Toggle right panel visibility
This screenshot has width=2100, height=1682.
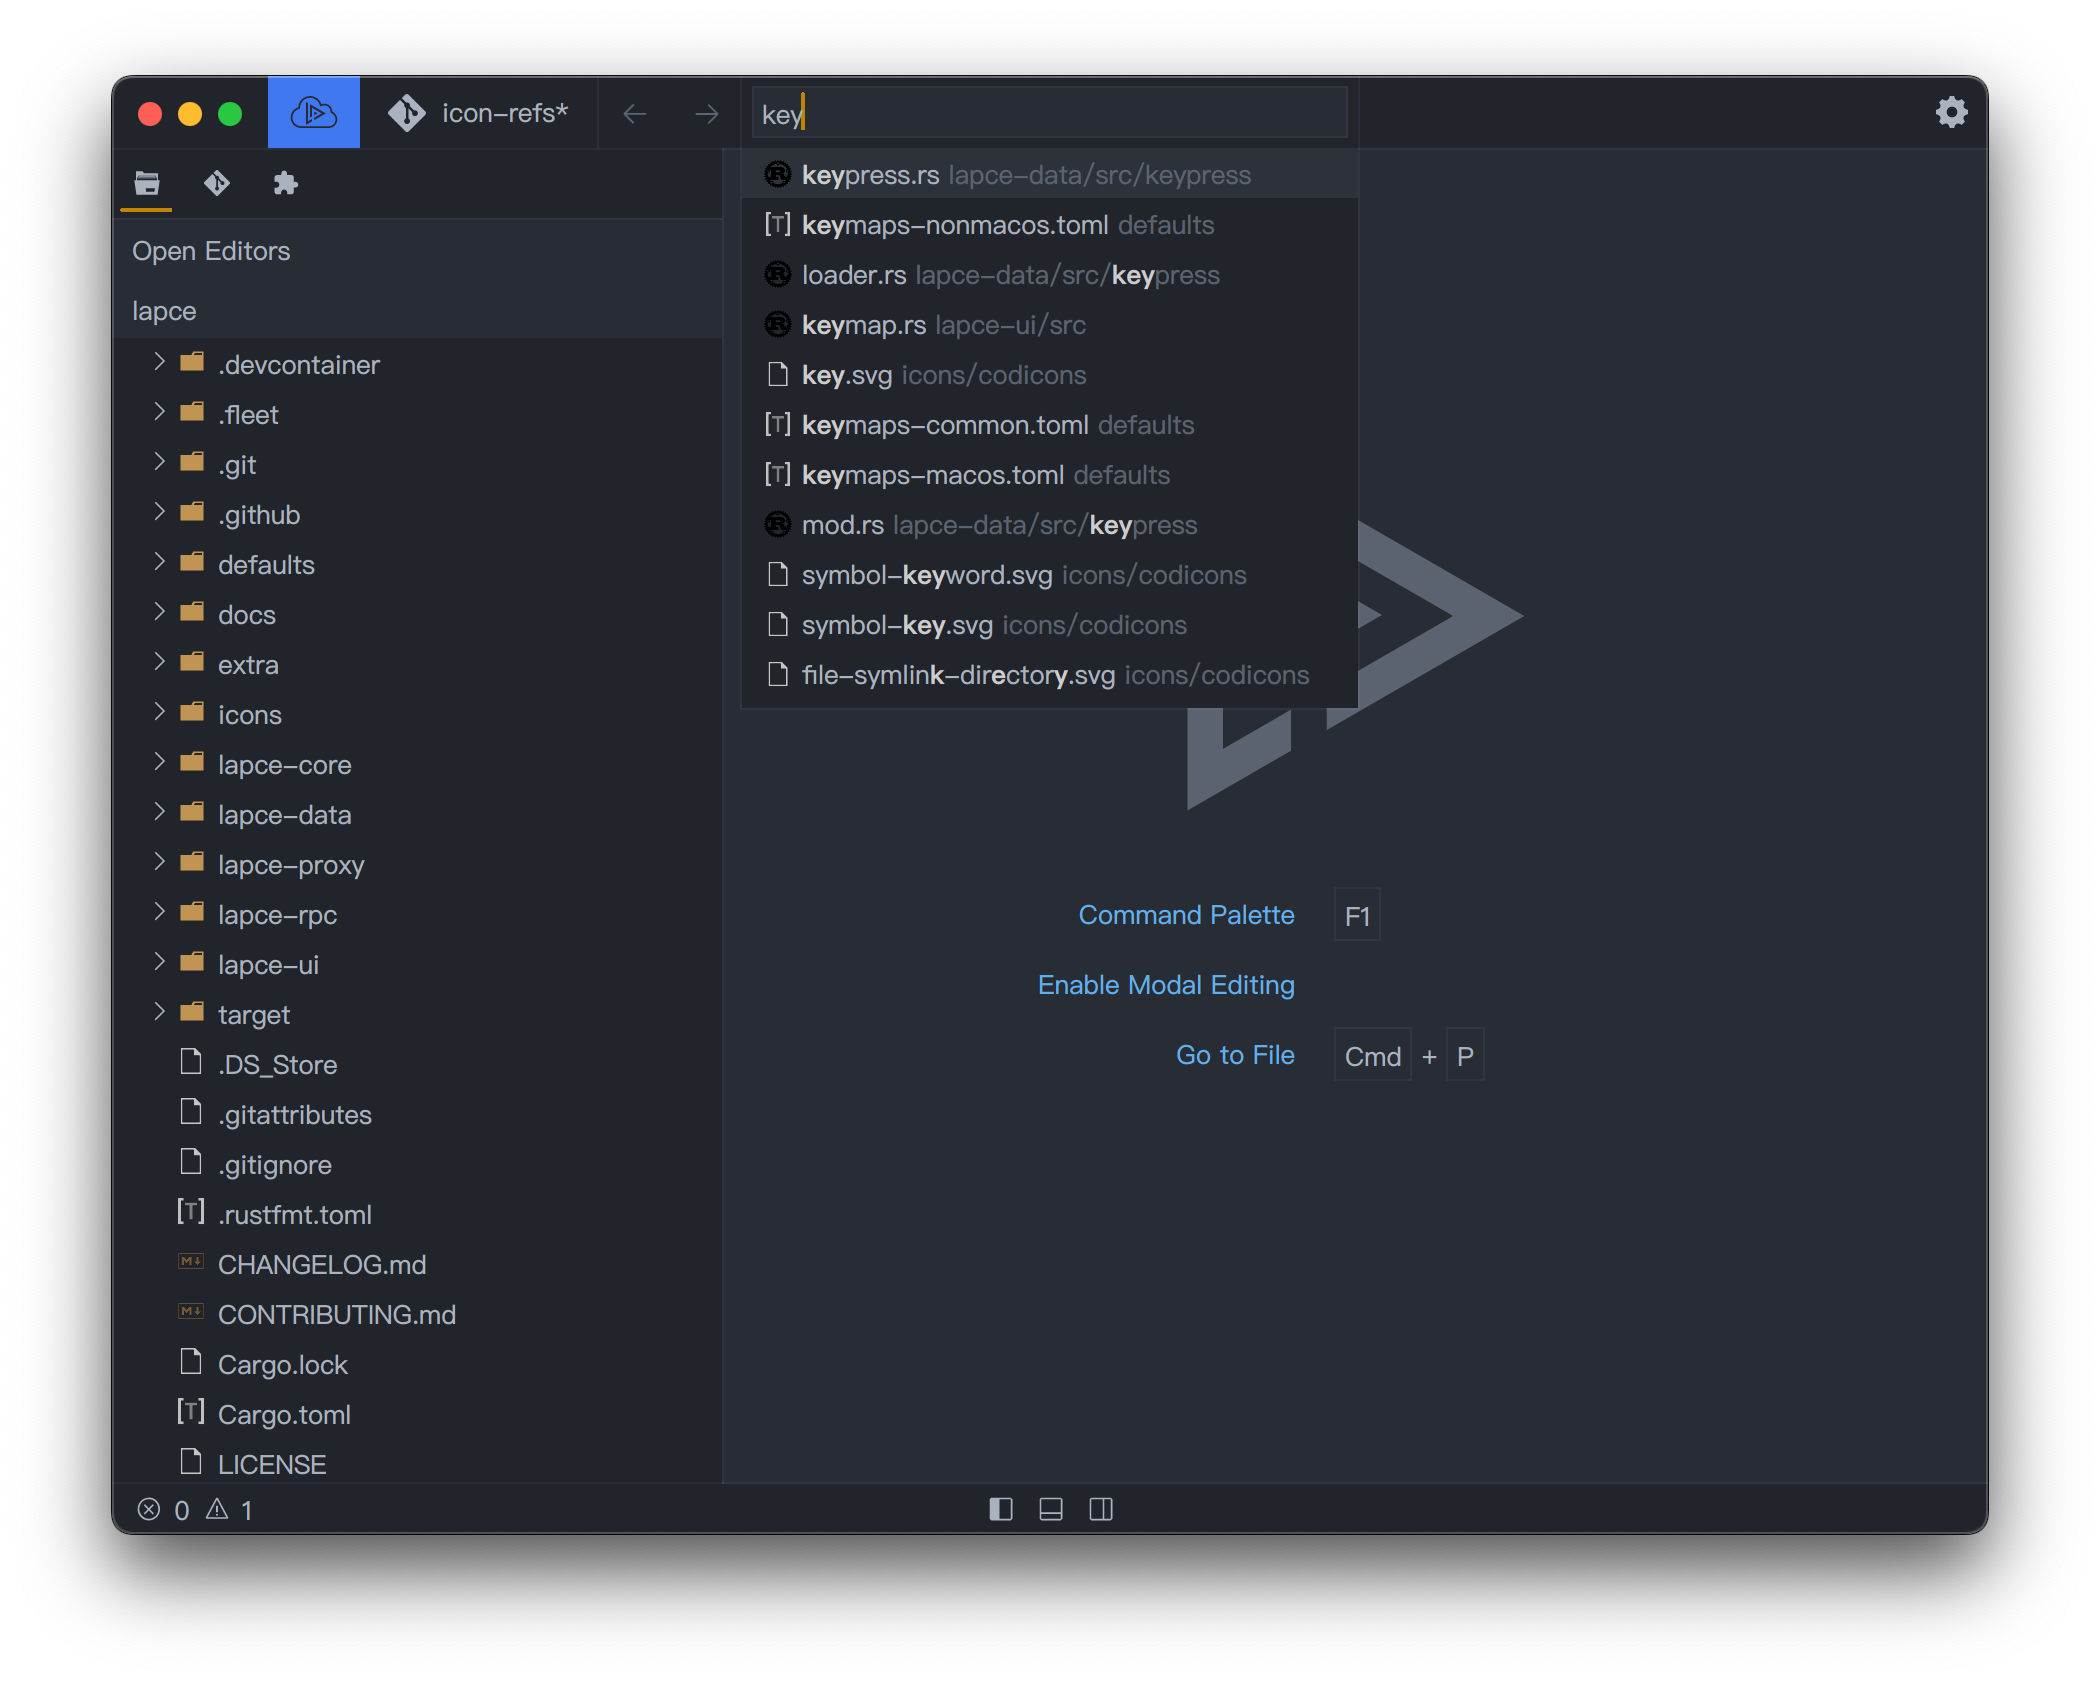pos(1100,1509)
